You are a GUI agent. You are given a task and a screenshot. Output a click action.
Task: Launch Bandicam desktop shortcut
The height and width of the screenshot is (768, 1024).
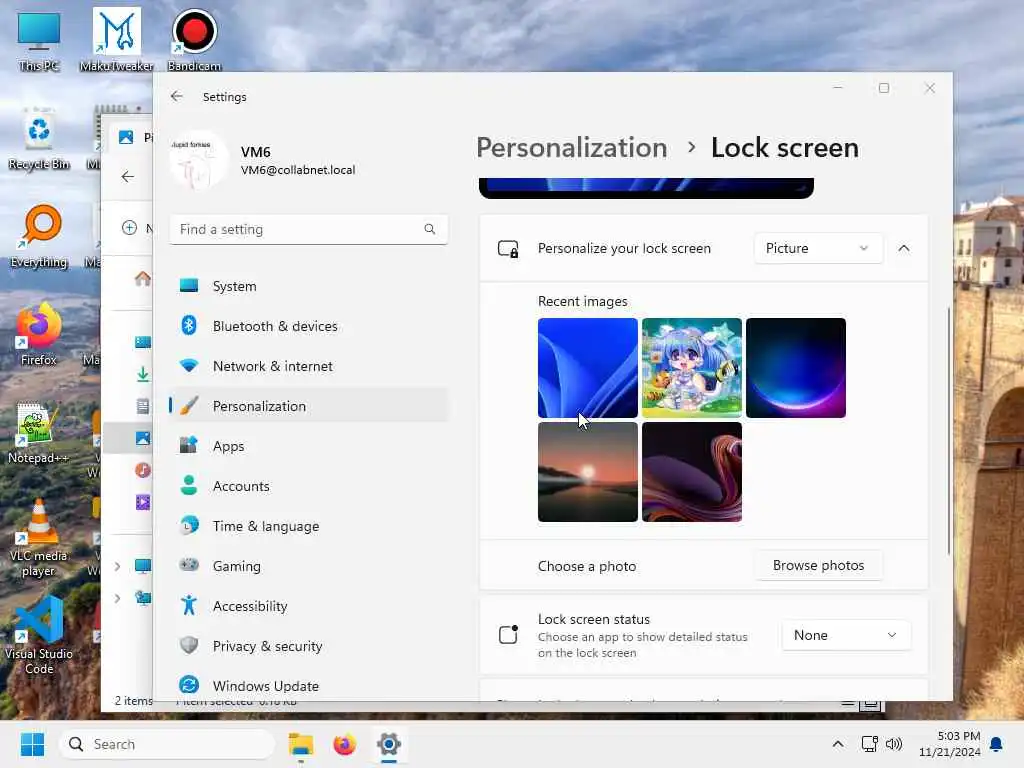point(194,40)
